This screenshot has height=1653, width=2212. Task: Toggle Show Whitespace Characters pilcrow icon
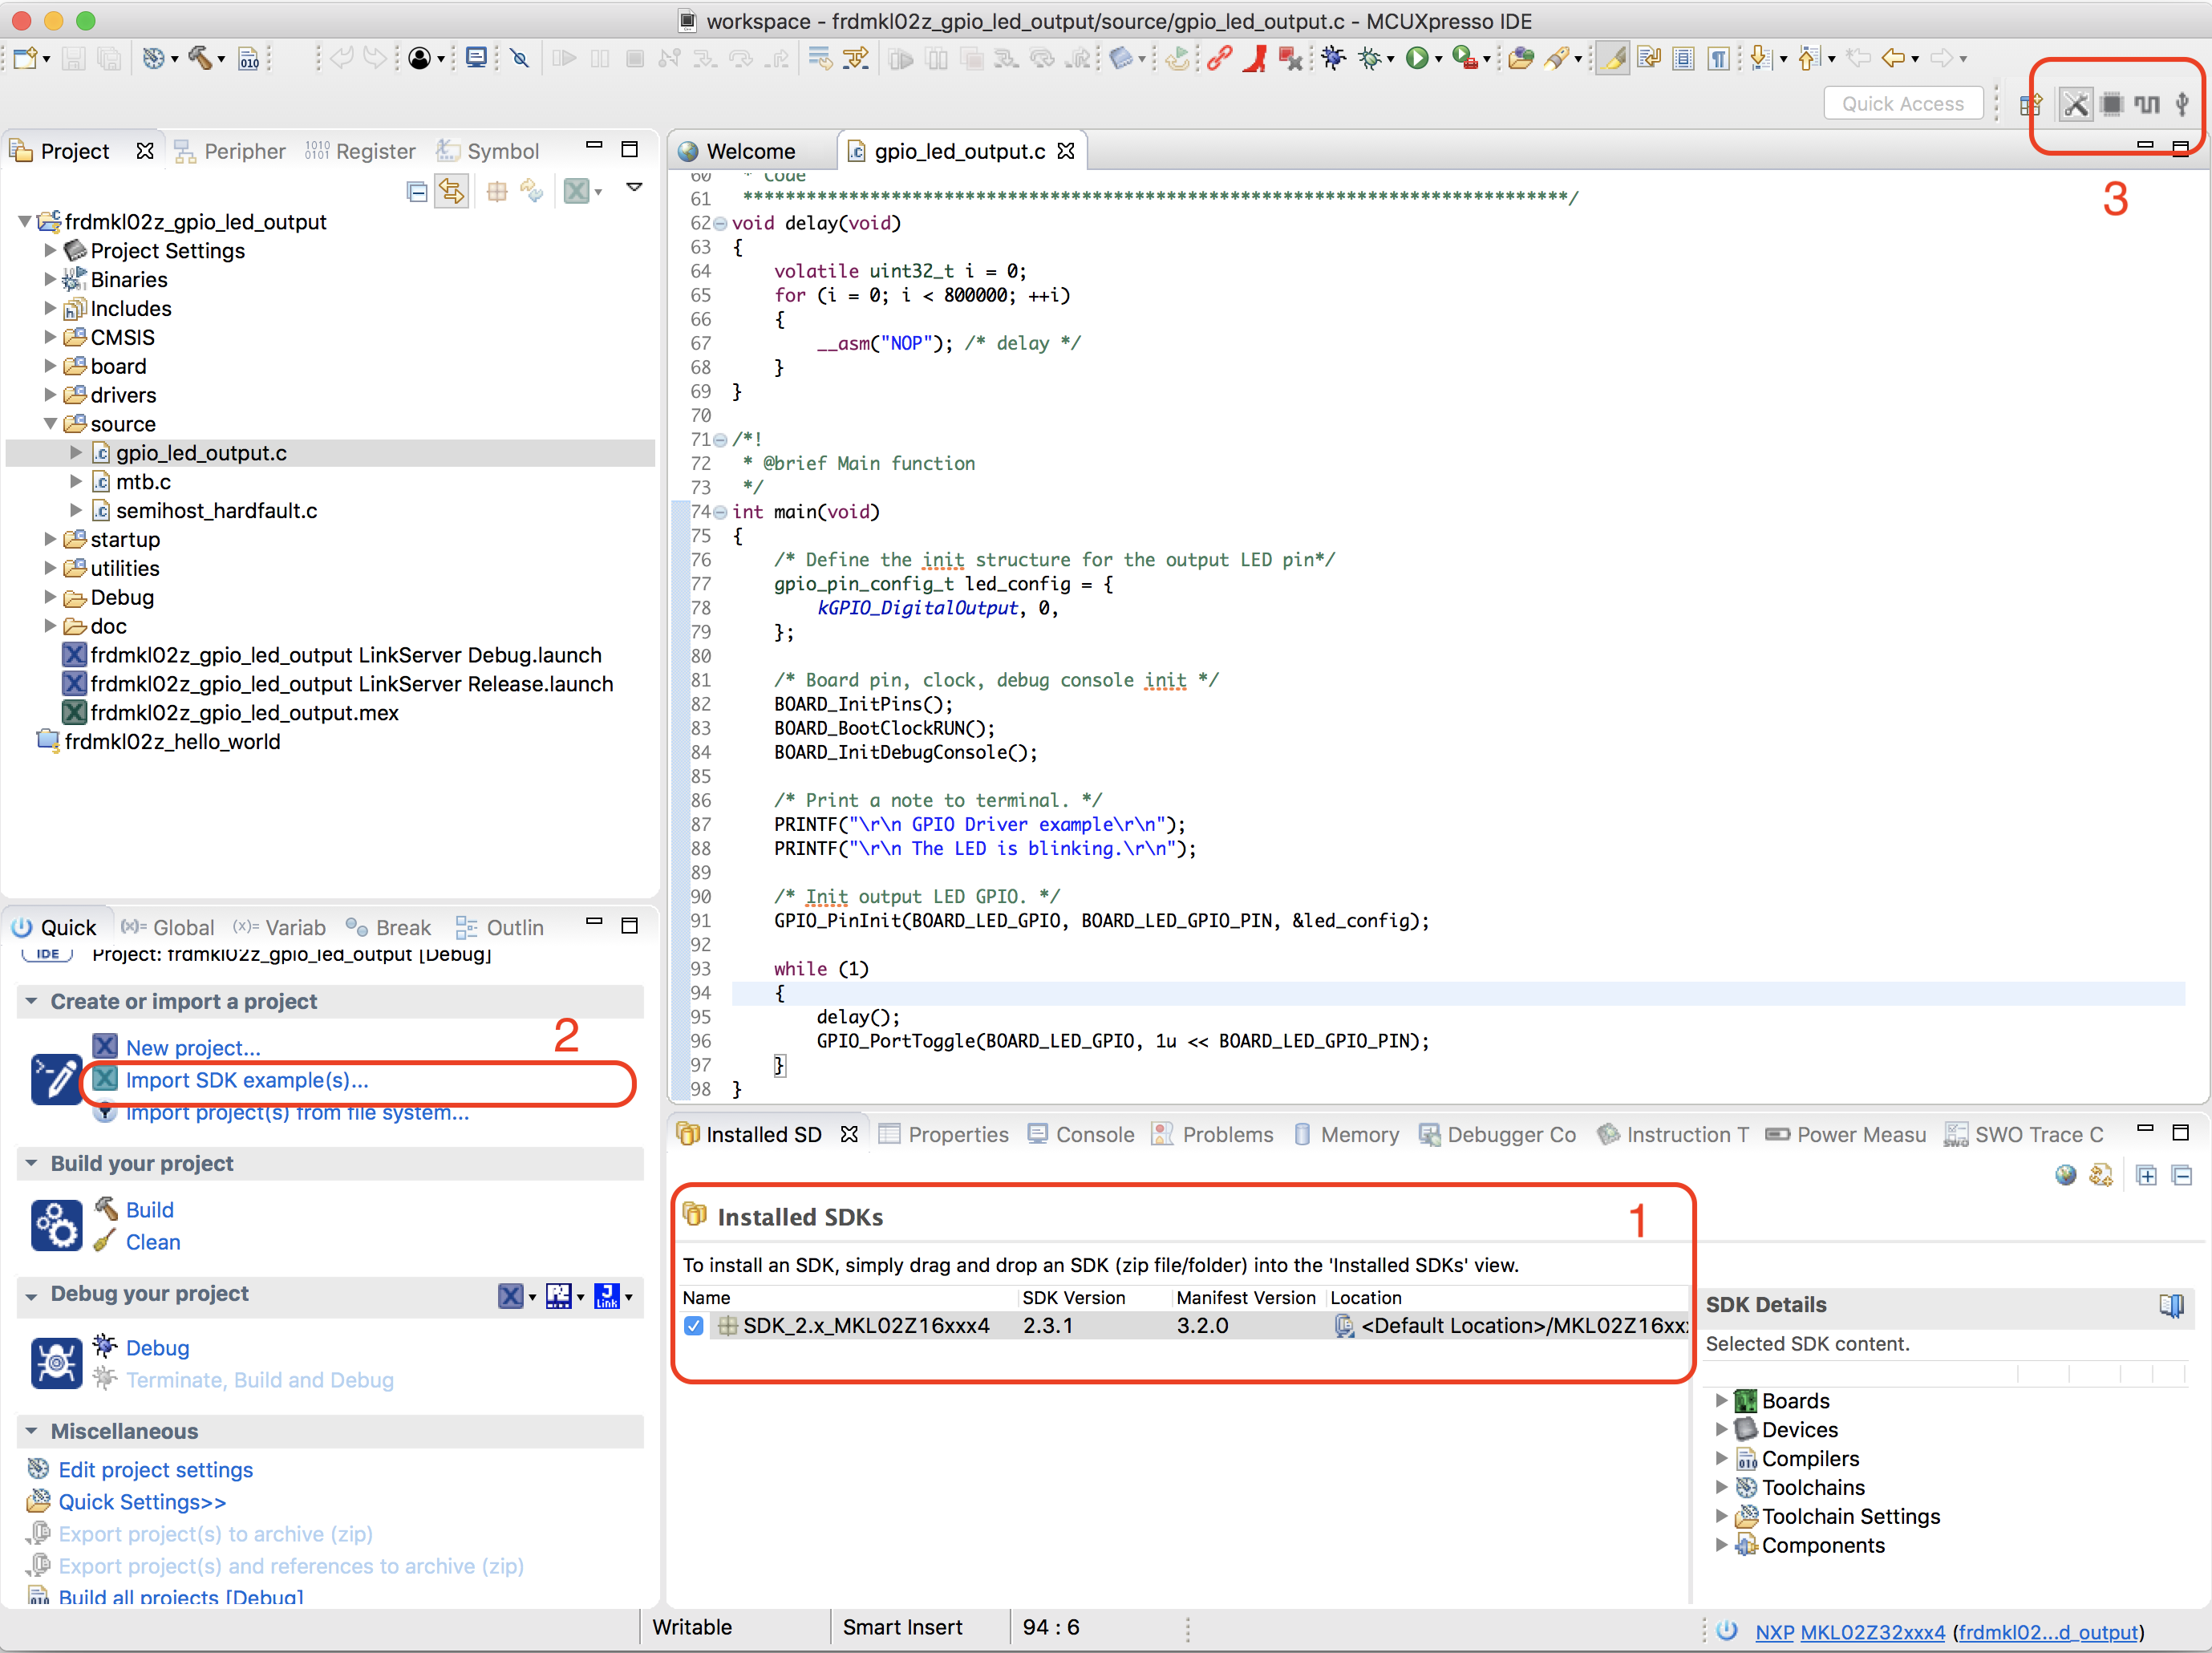click(x=1718, y=58)
